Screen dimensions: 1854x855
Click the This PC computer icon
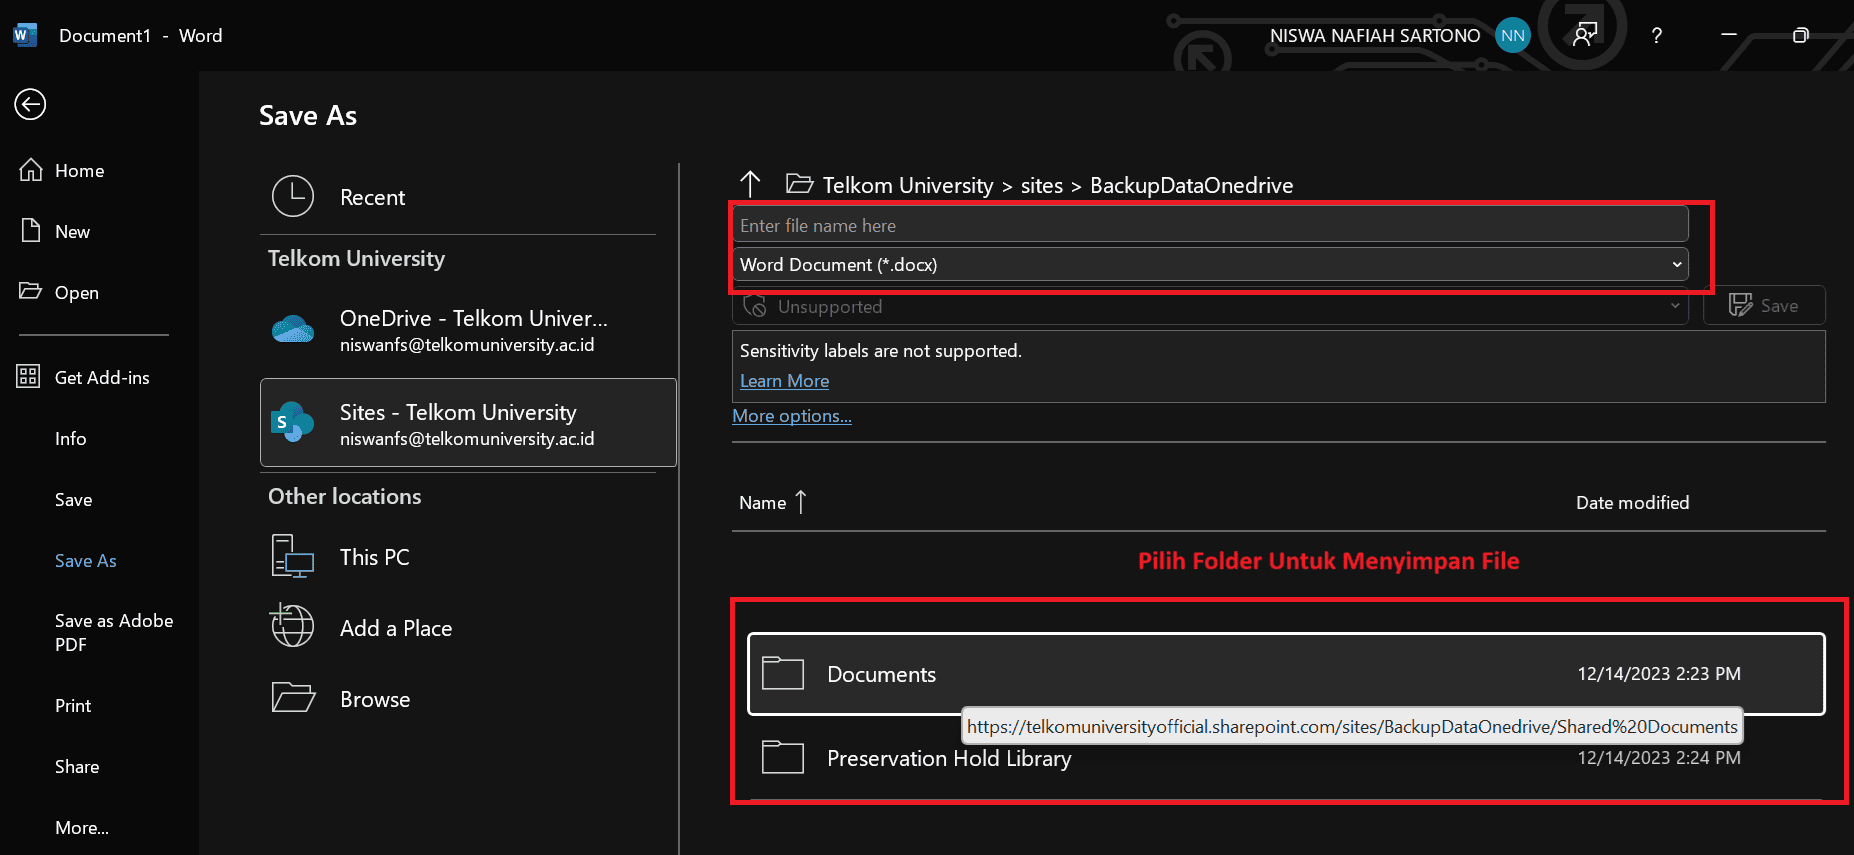(x=293, y=556)
